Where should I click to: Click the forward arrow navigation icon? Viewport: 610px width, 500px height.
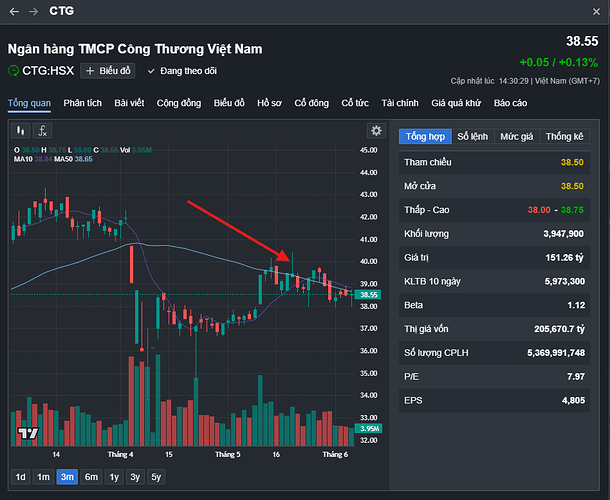tap(34, 11)
